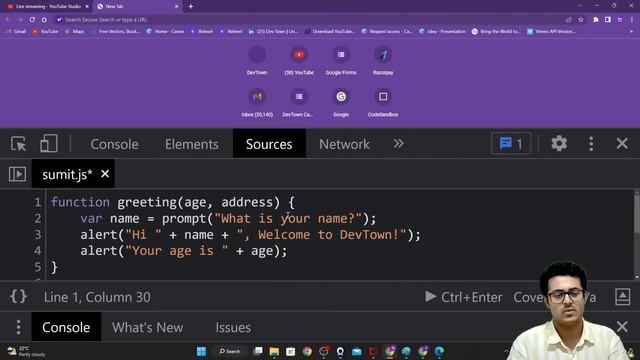Open the Google shortcut tile
The width and height of the screenshot is (640, 360).
pos(341,102)
